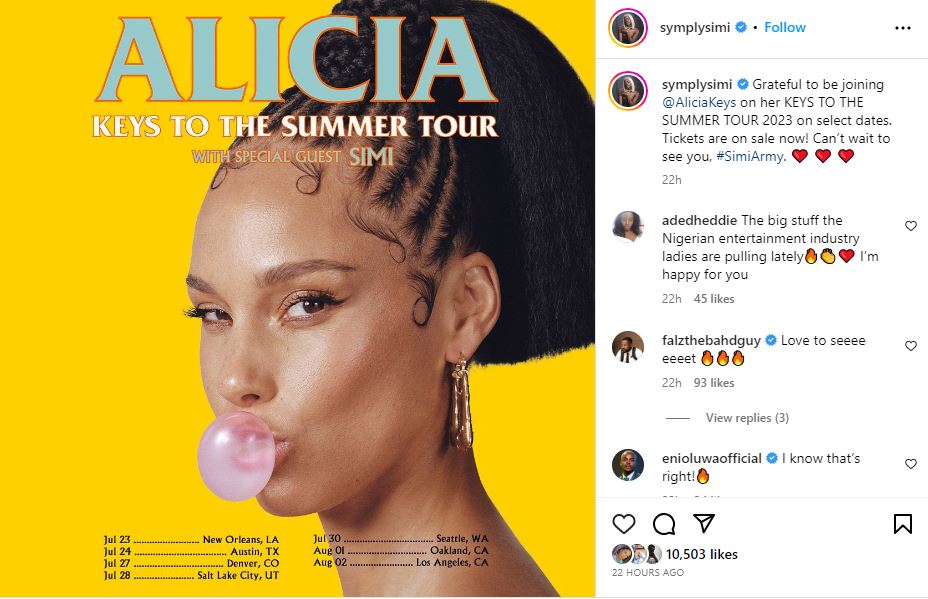Image resolution: width=928 pixels, height=599 pixels.
Task: Open @AliciaKeys mention link
Action: point(699,102)
